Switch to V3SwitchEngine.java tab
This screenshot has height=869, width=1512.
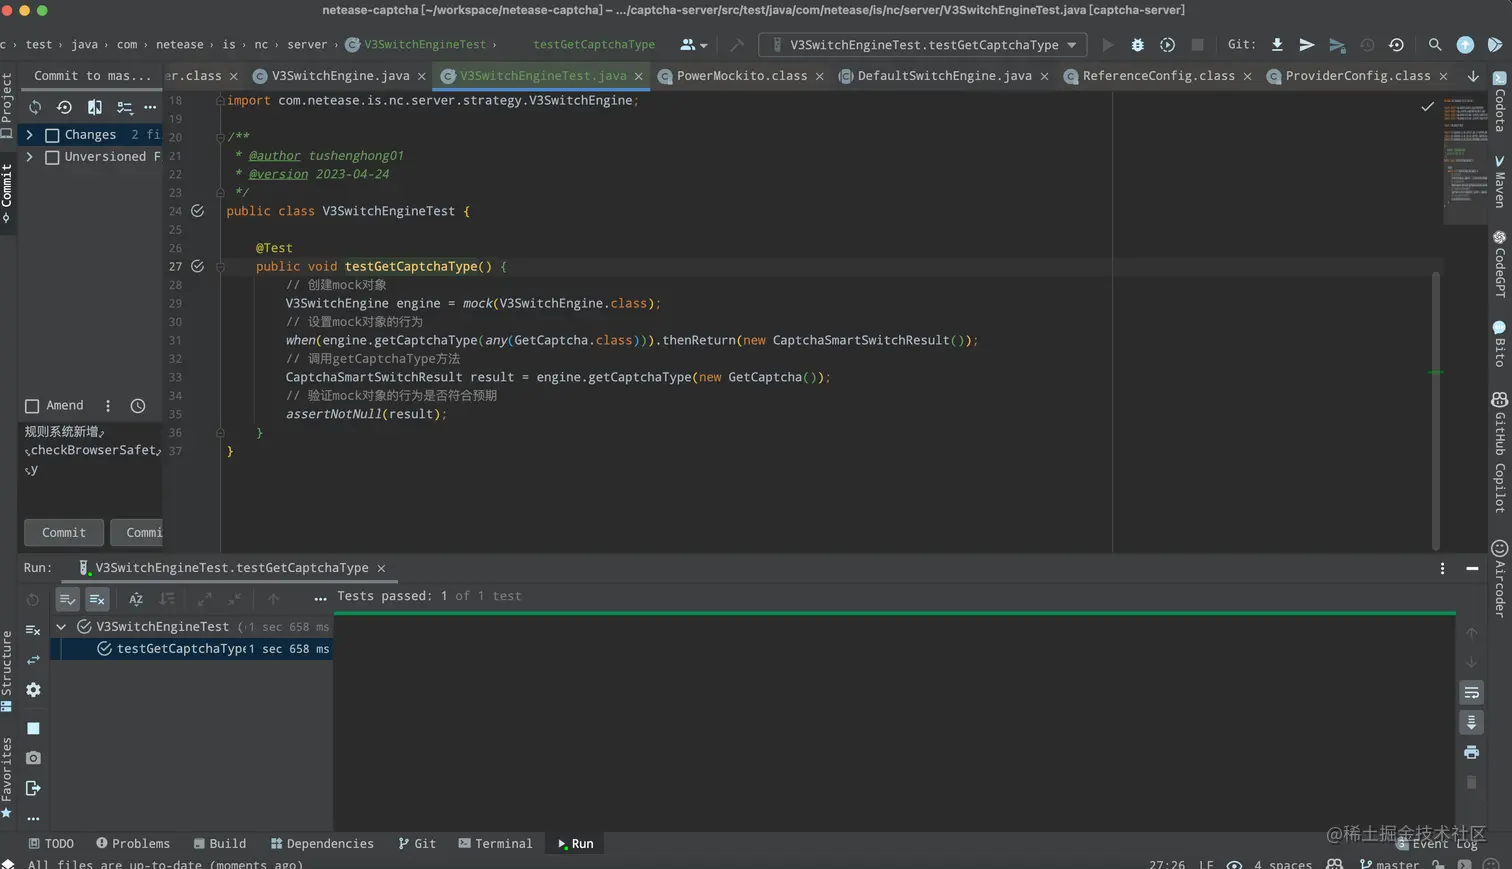(340, 76)
